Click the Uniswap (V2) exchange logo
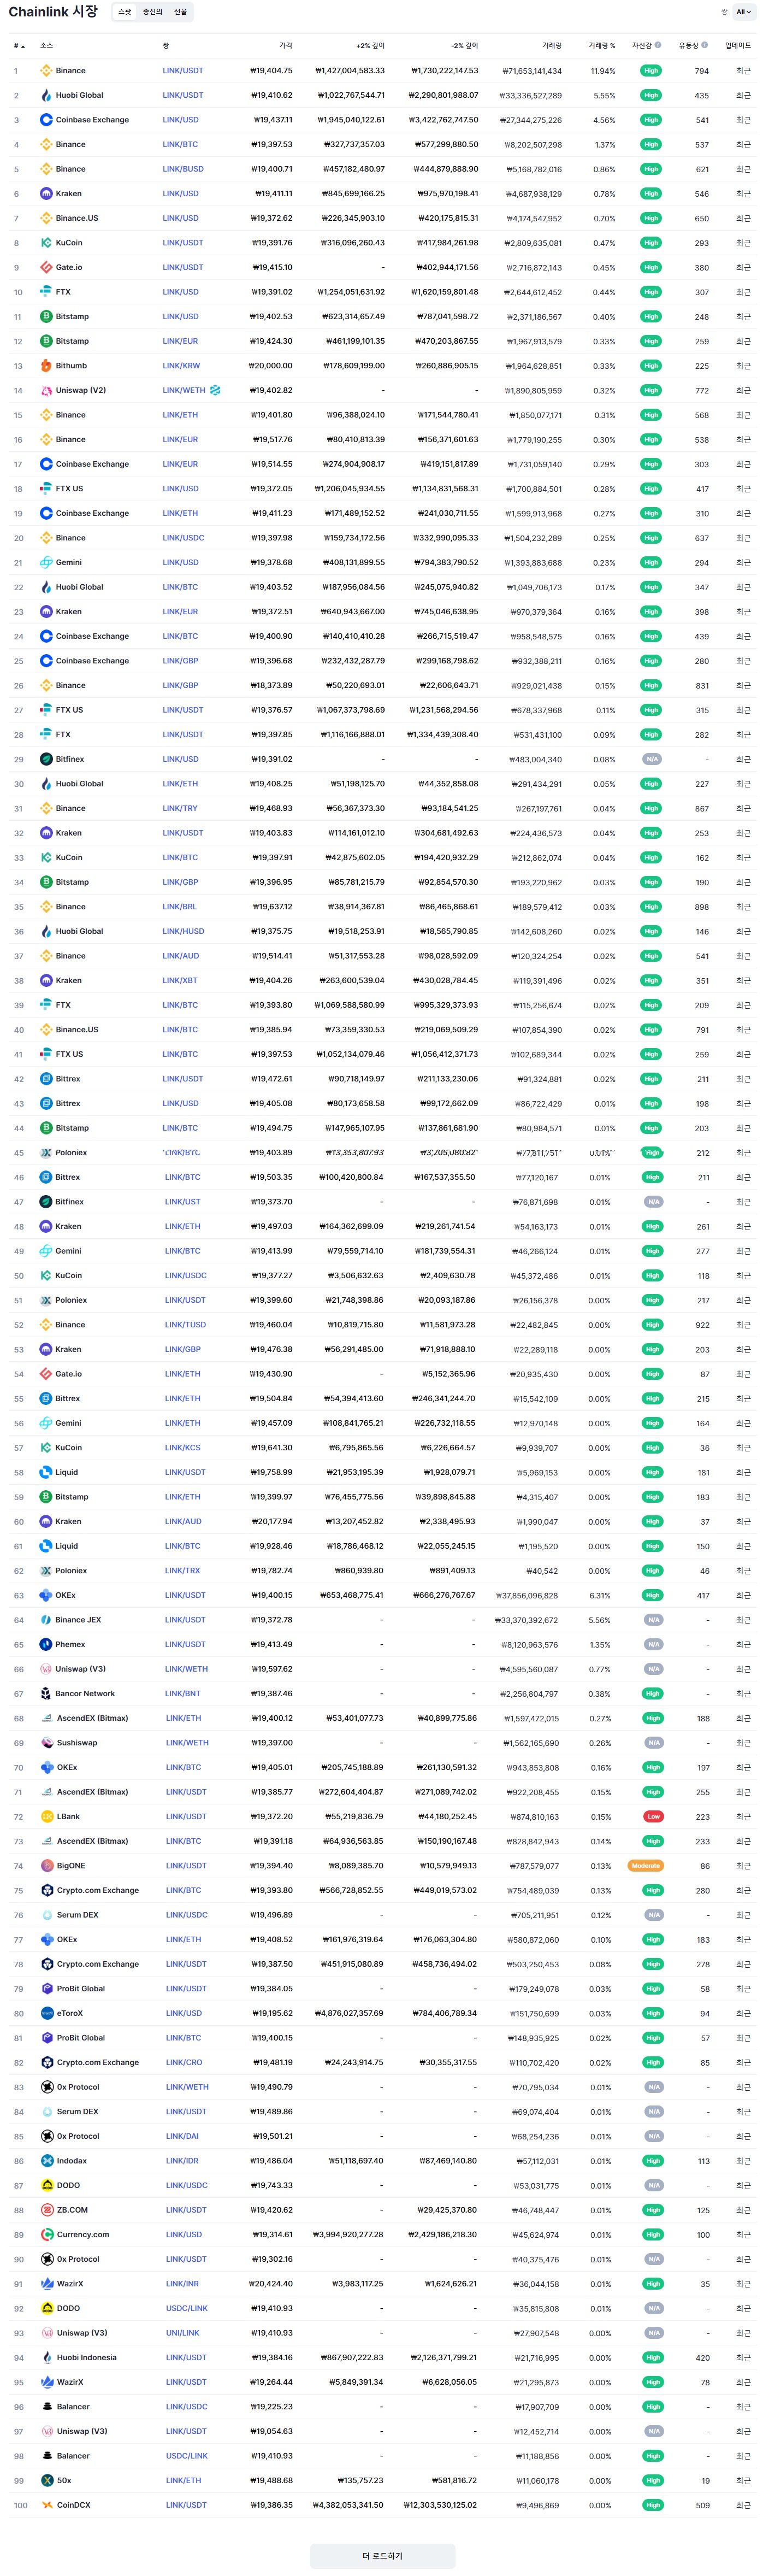This screenshot has height=2576, width=769. (46, 390)
